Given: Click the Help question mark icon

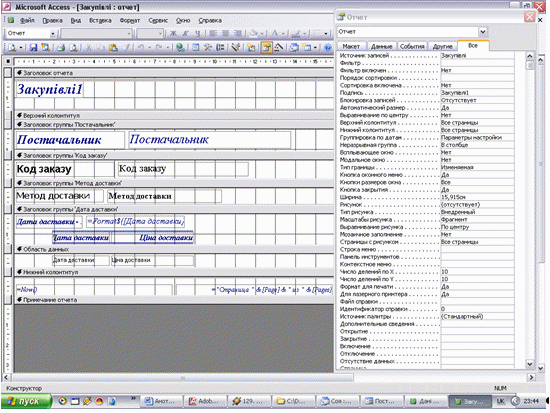Looking at the screenshot, I should pos(328,47).
